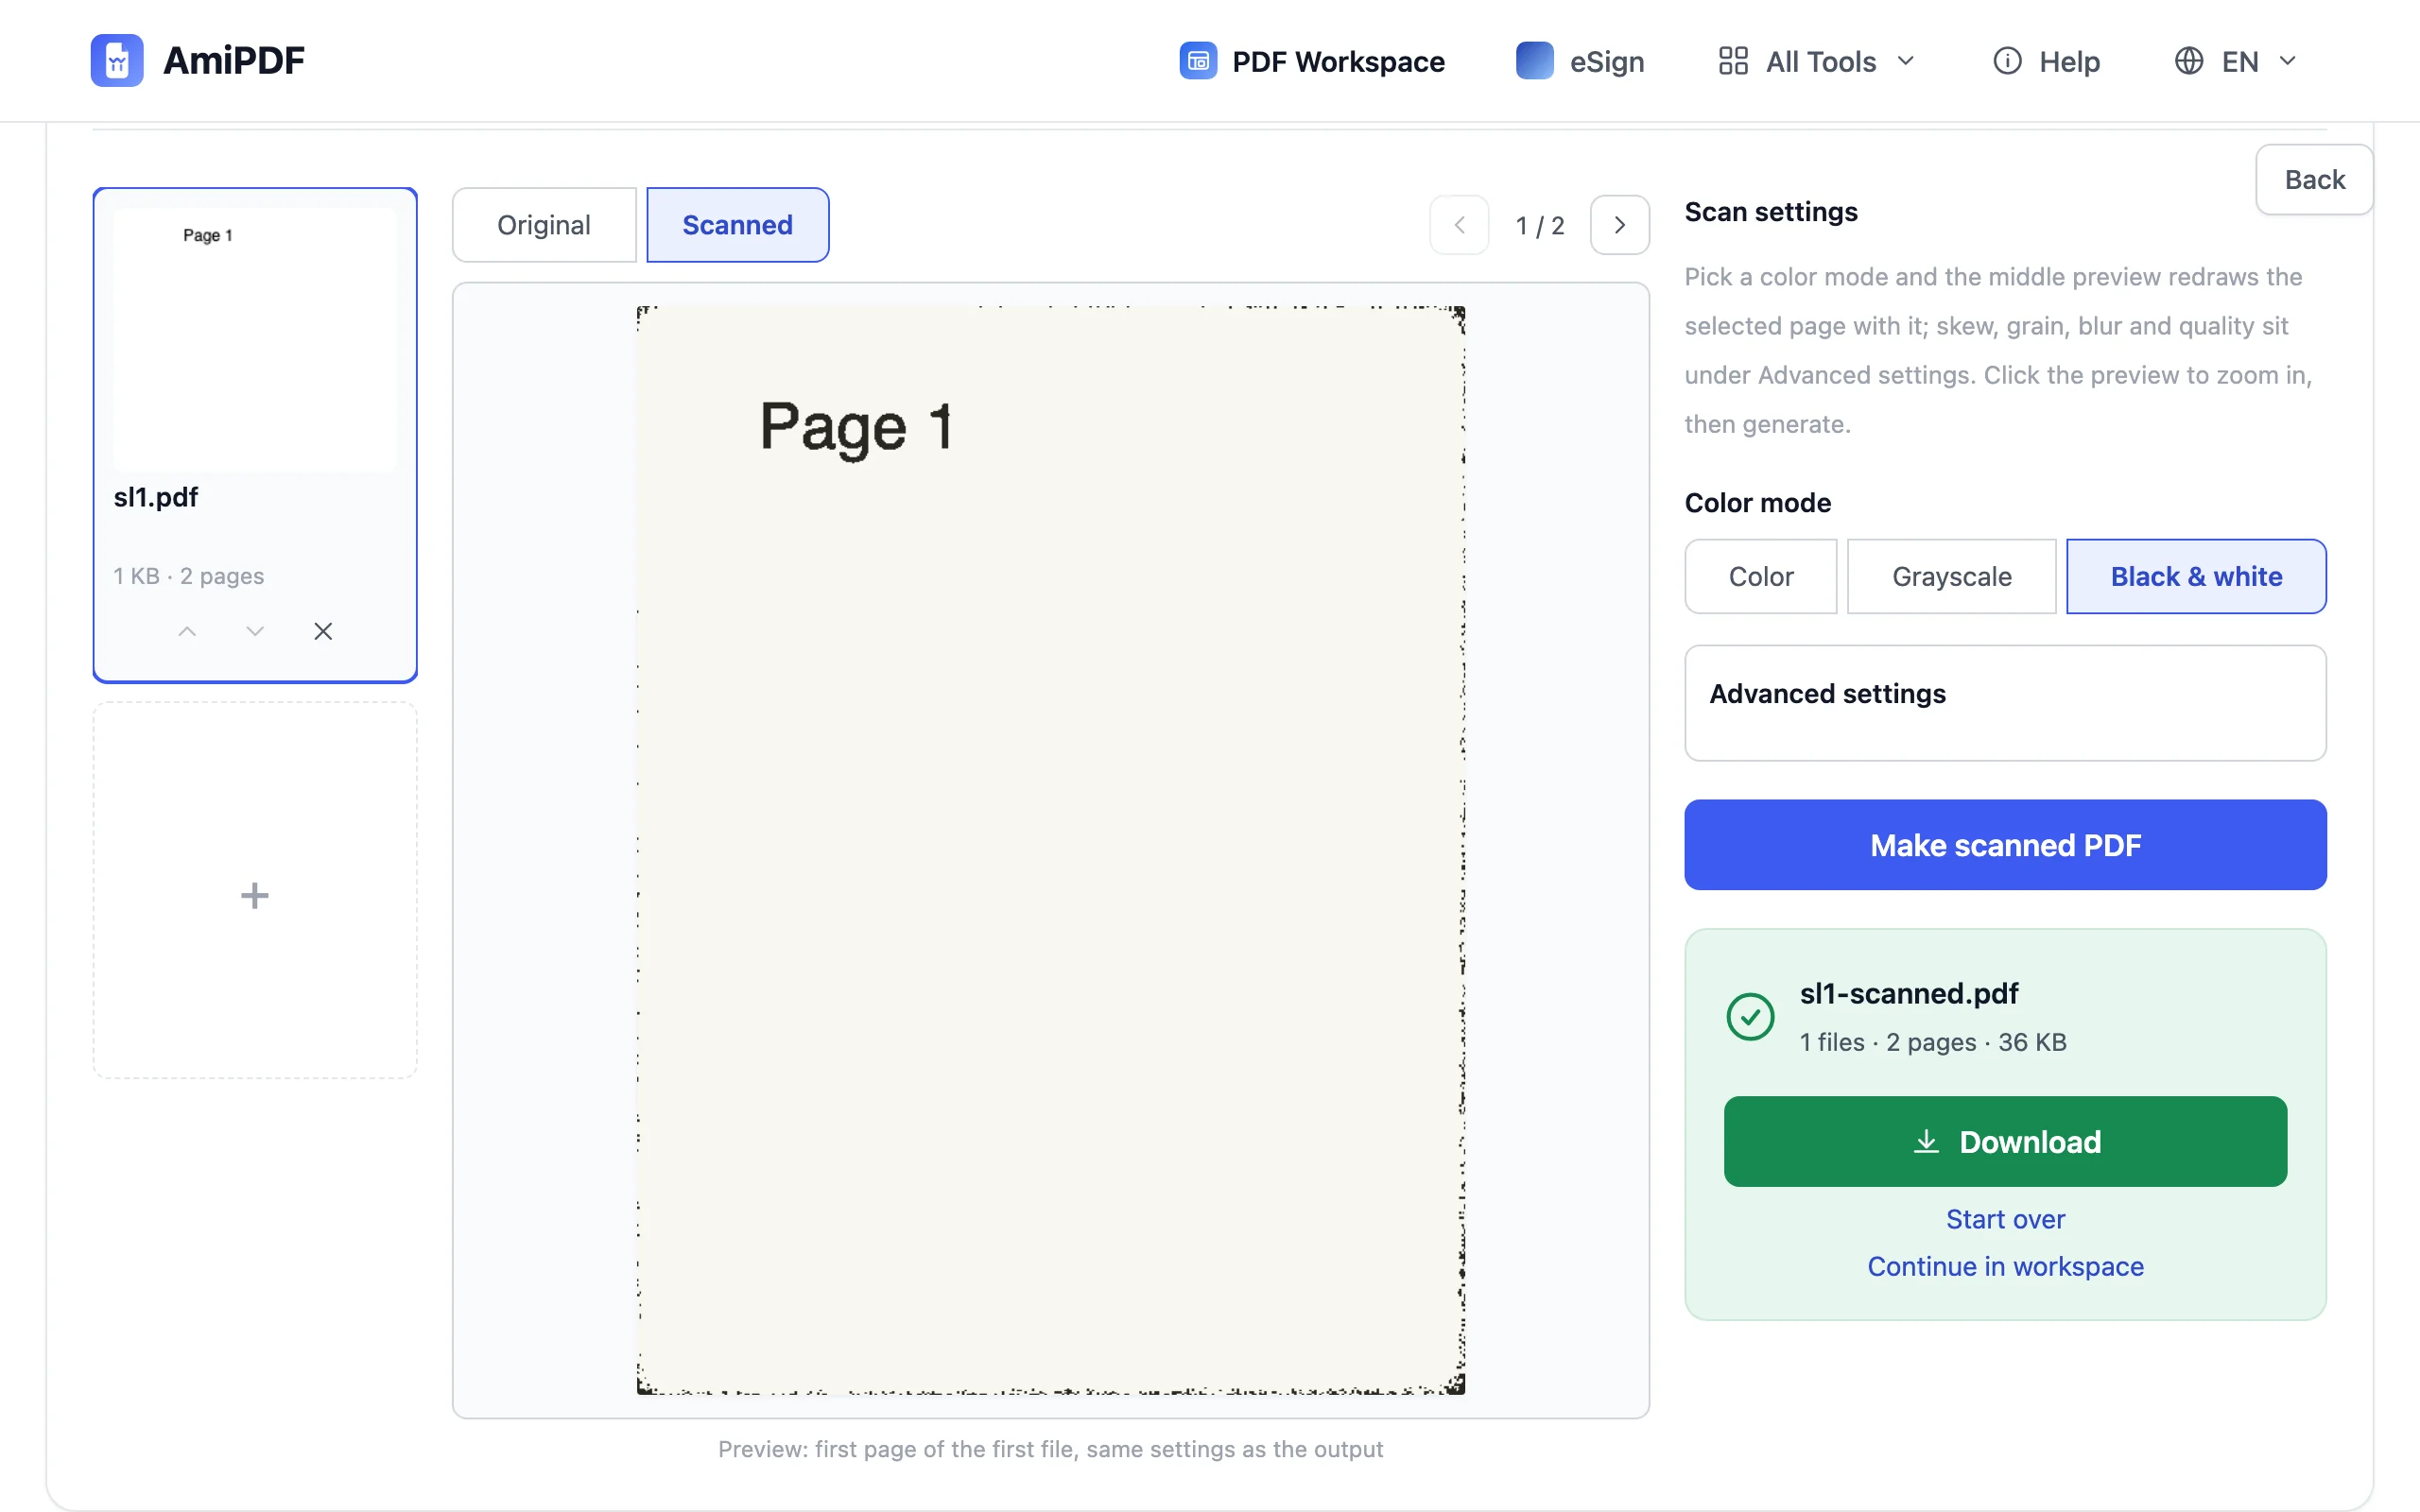Expand the Advanced settings section

point(2005,703)
